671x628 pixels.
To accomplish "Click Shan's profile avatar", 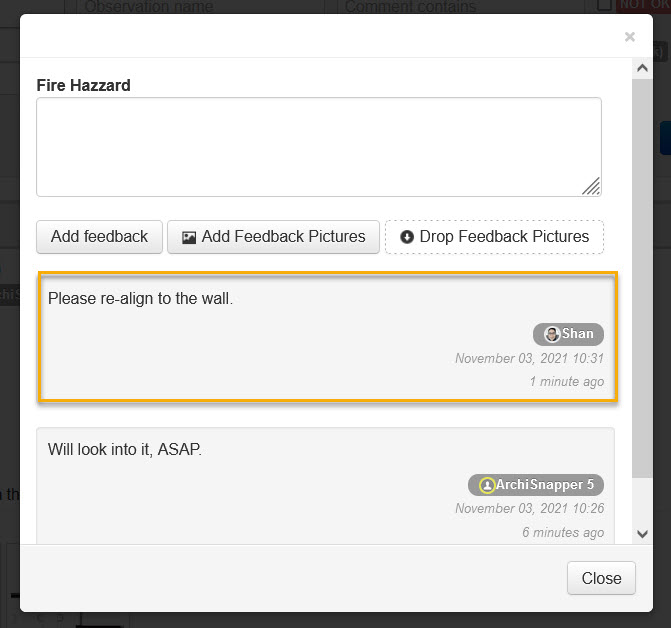I will (552, 334).
